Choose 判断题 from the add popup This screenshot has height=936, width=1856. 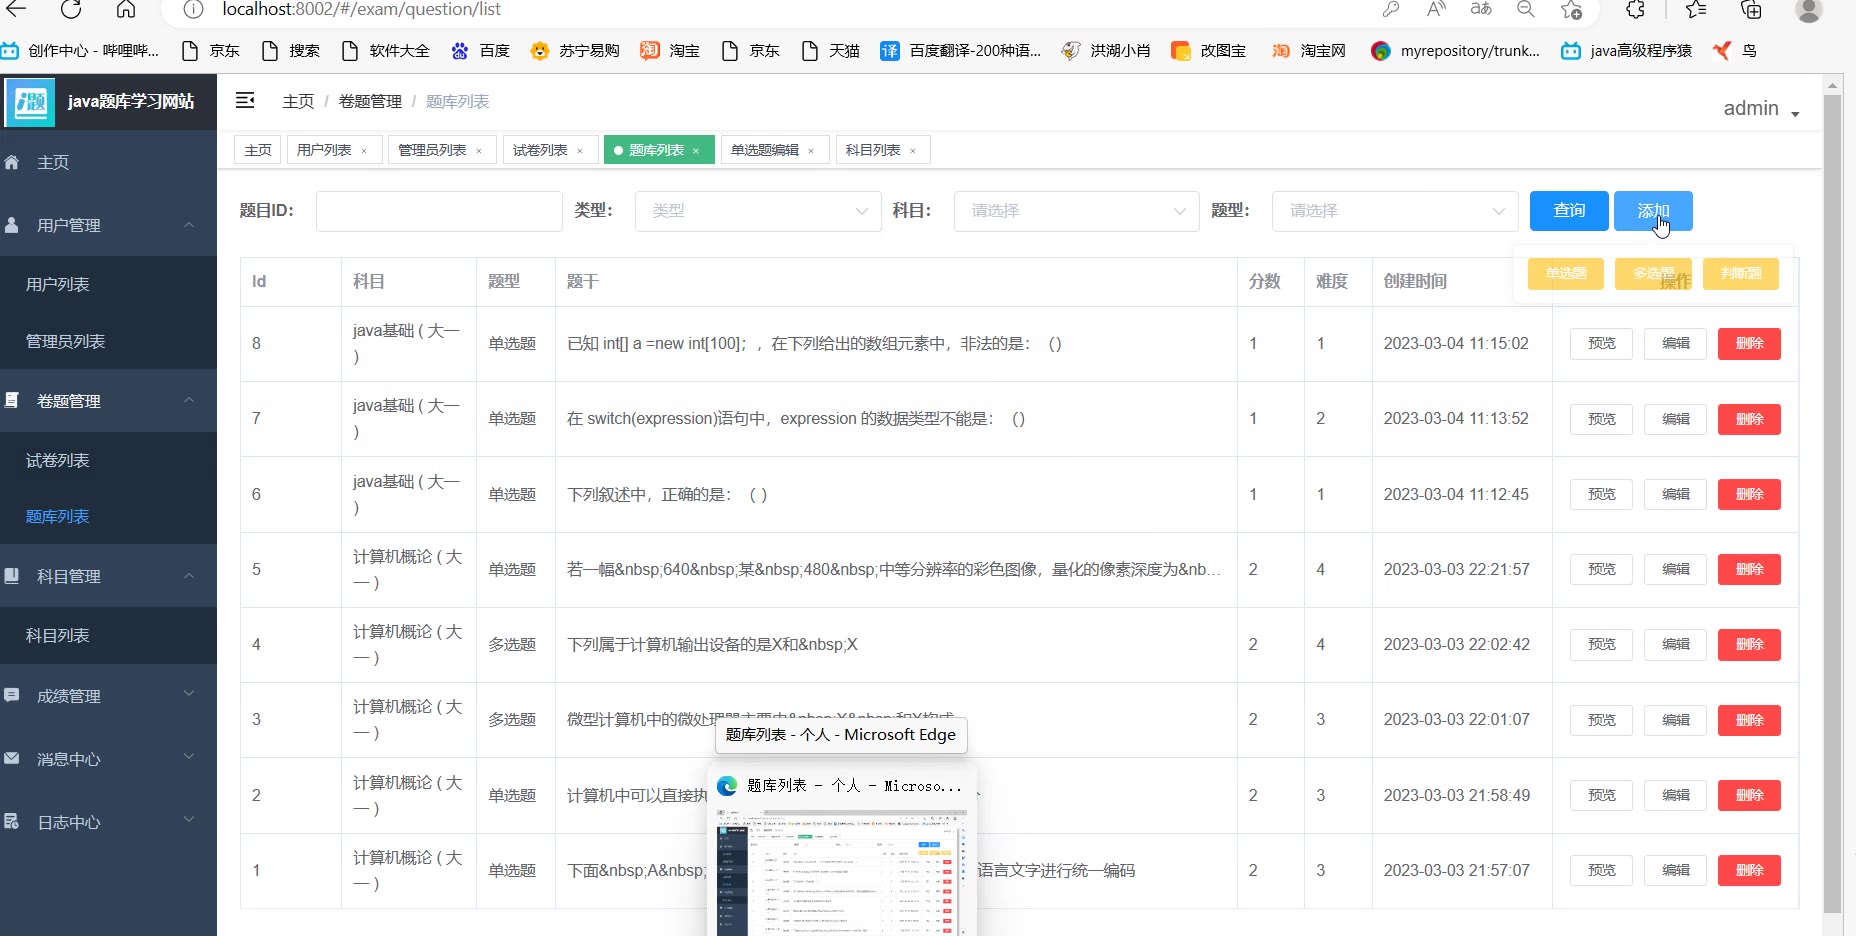click(1740, 274)
